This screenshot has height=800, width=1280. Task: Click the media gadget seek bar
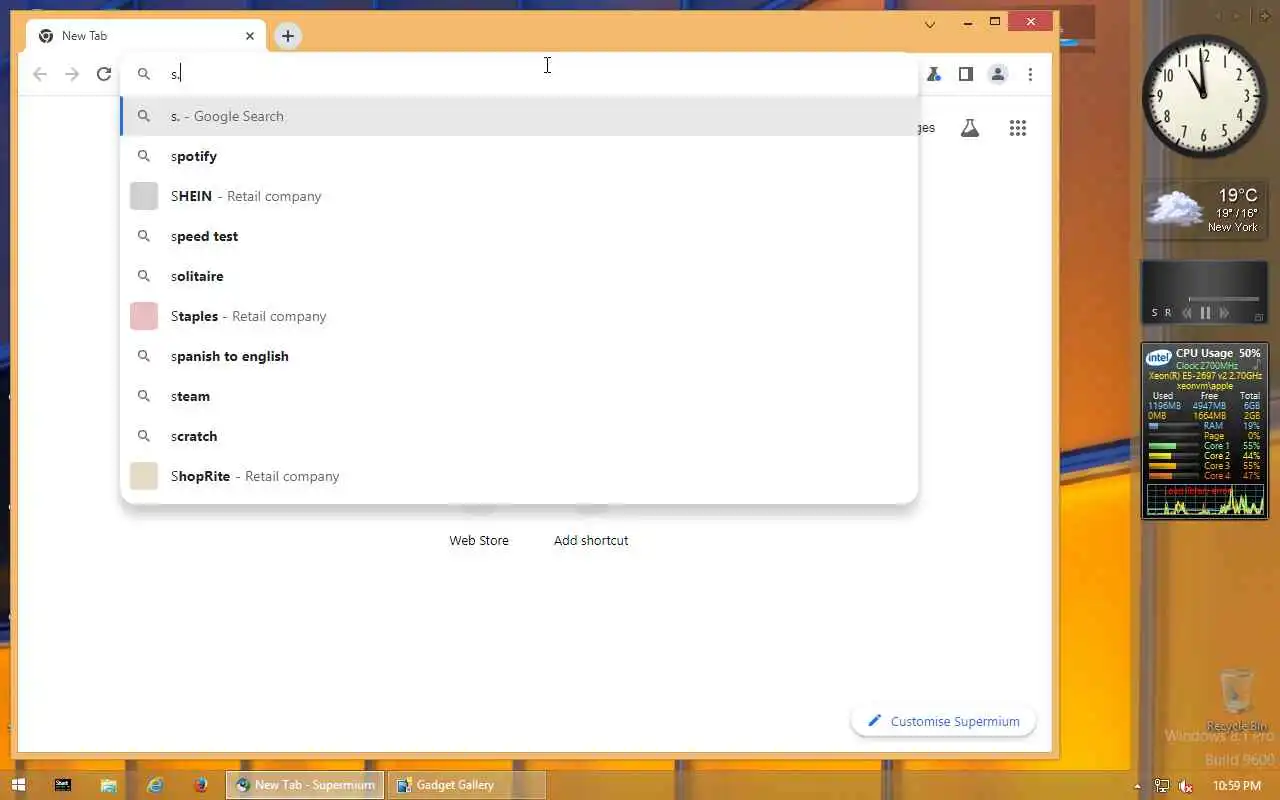tap(1223, 298)
